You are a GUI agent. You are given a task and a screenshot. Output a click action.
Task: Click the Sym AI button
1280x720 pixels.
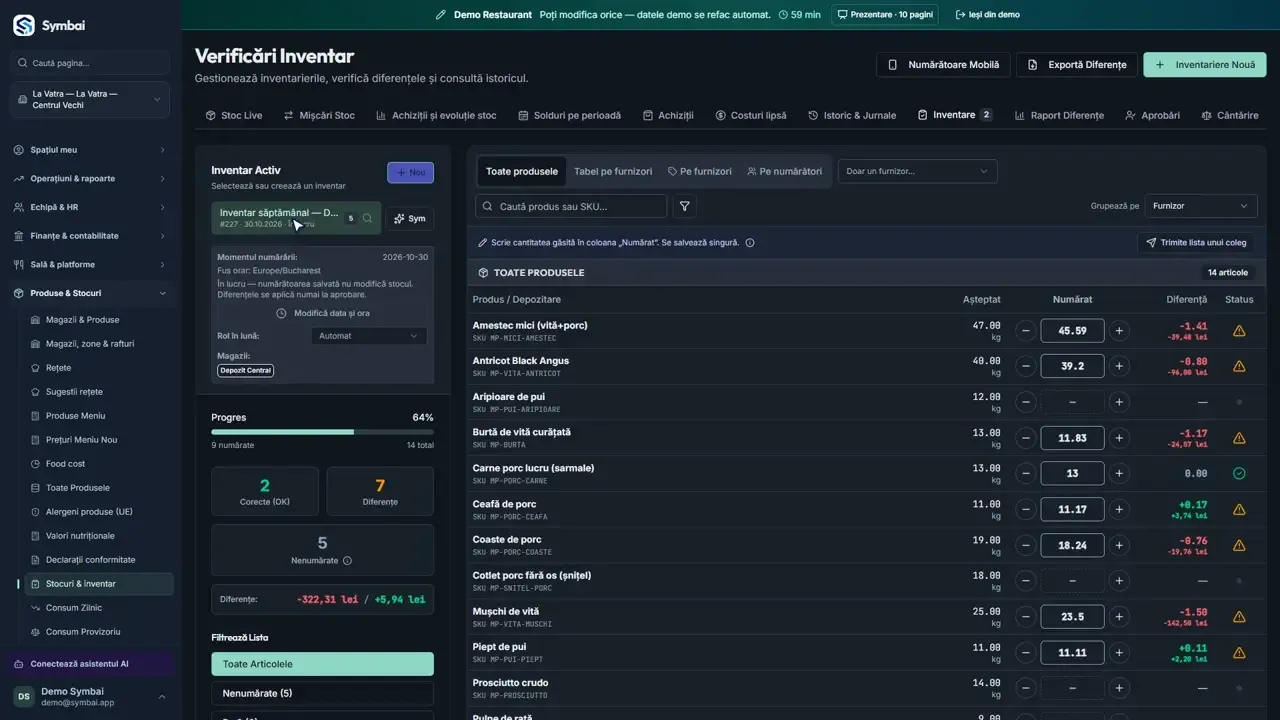point(410,218)
